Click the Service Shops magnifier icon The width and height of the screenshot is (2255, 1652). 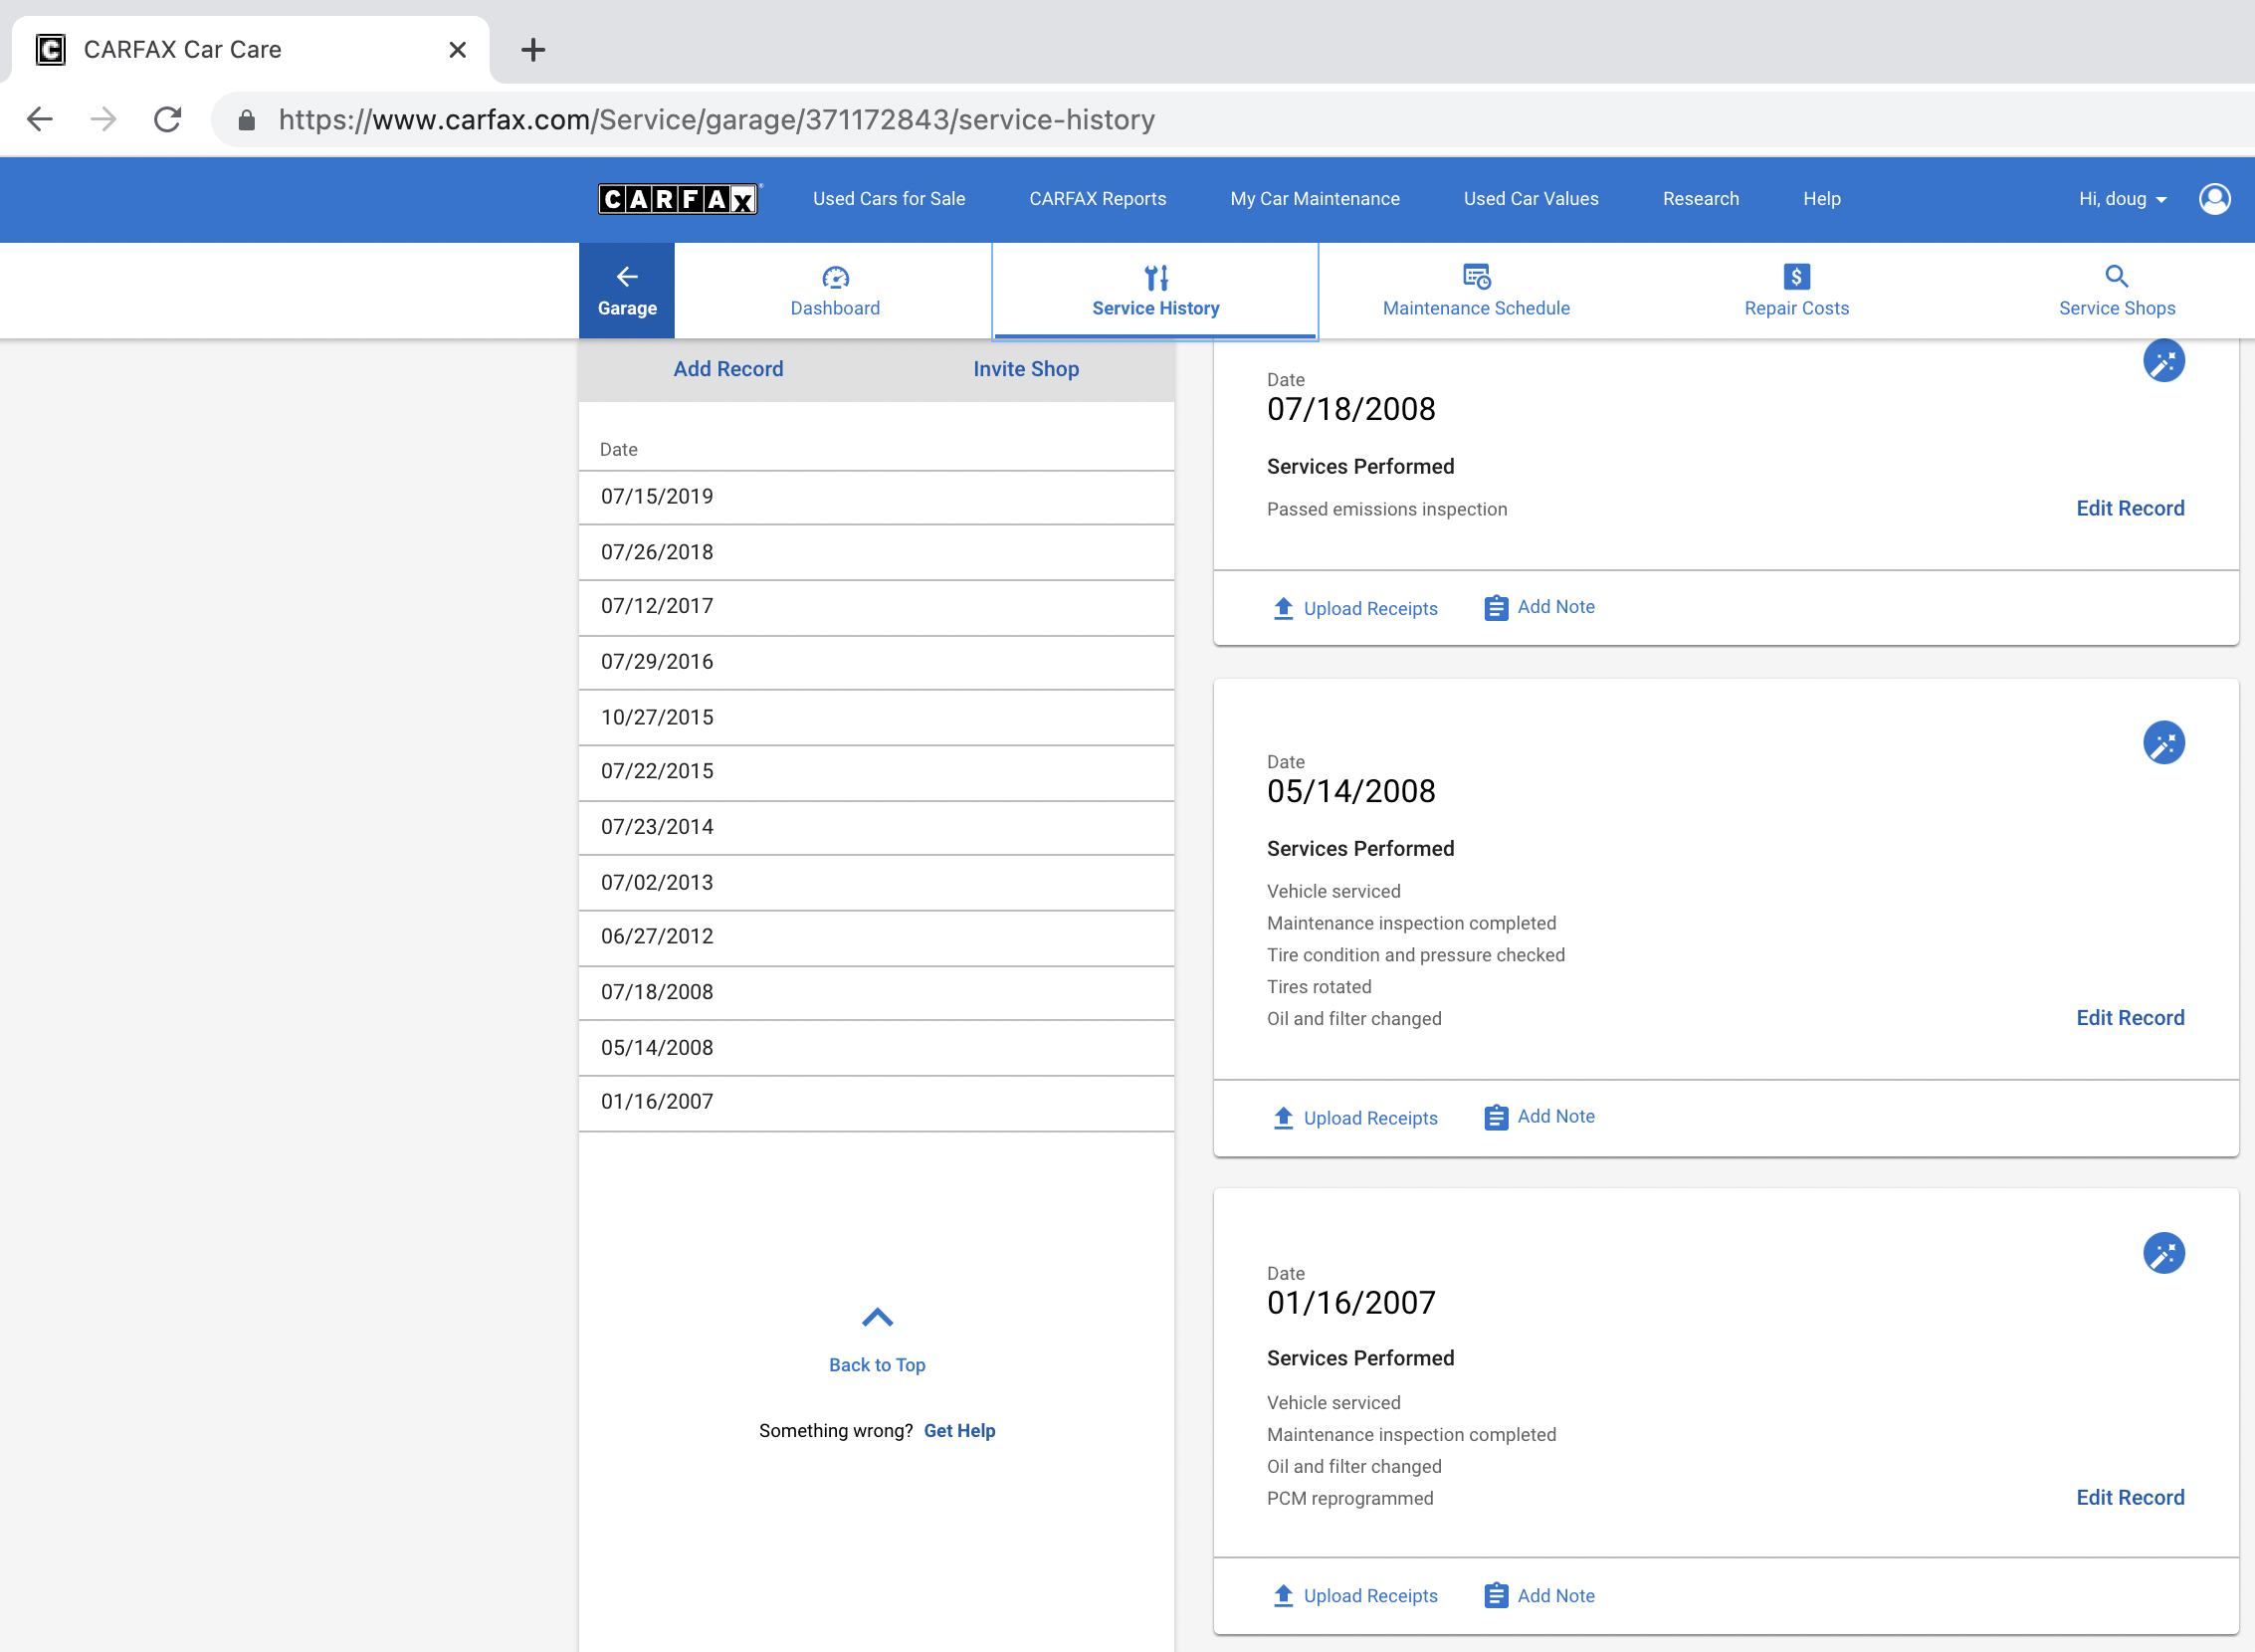(2116, 276)
